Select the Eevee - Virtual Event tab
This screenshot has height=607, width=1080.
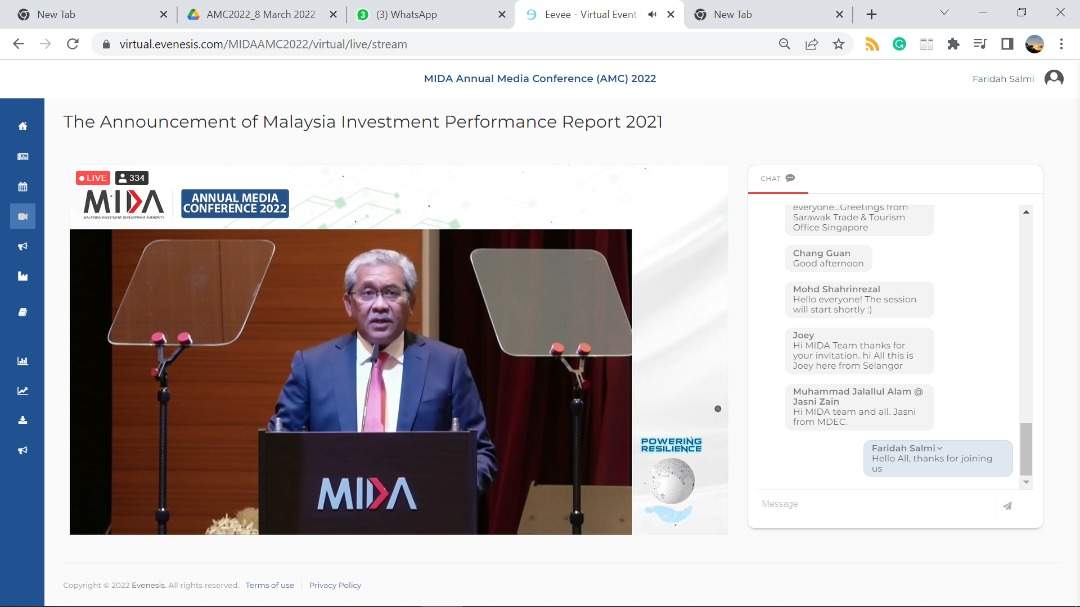(599, 14)
